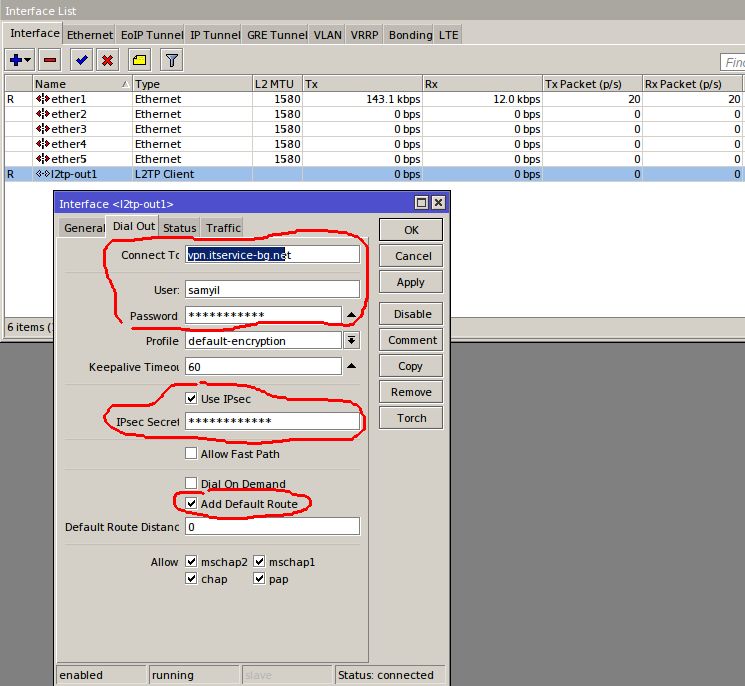This screenshot has width=745, height=686.
Task: Click the Cancel button
Action: [411, 256]
